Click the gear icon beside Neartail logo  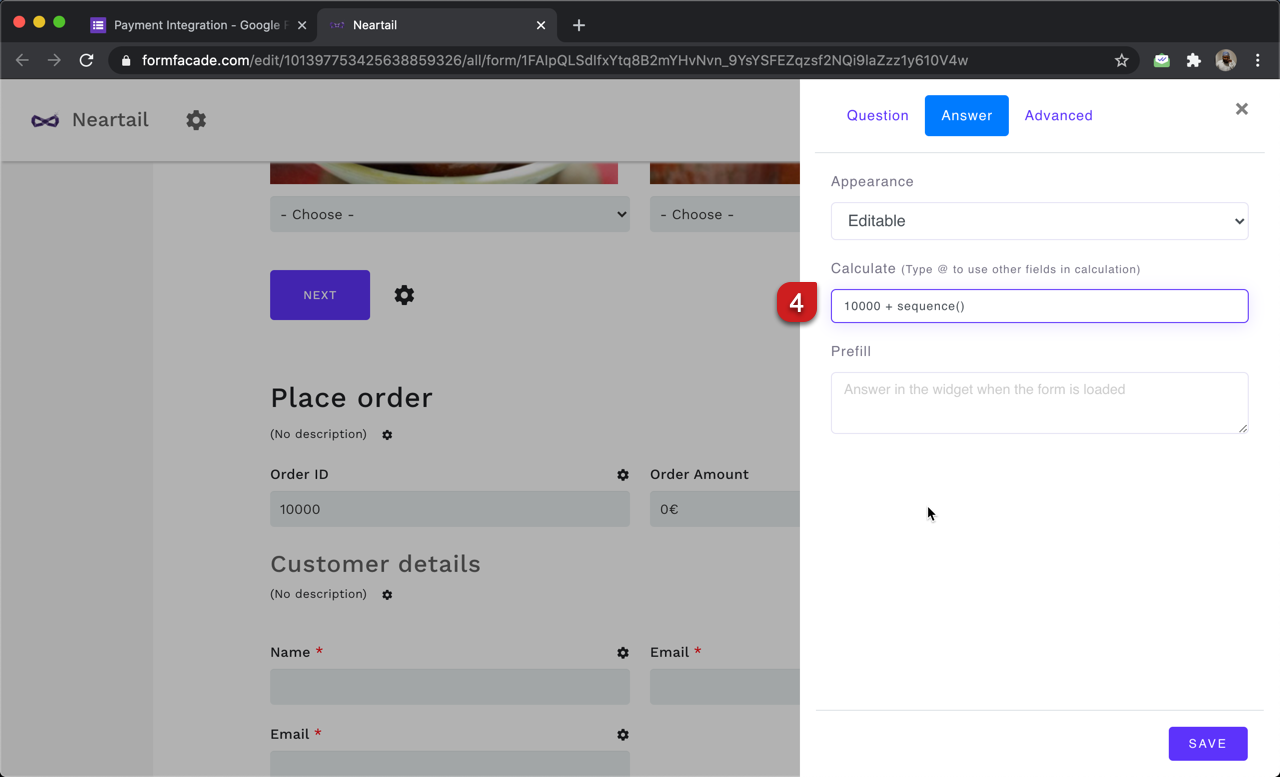(x=196, y=120)
